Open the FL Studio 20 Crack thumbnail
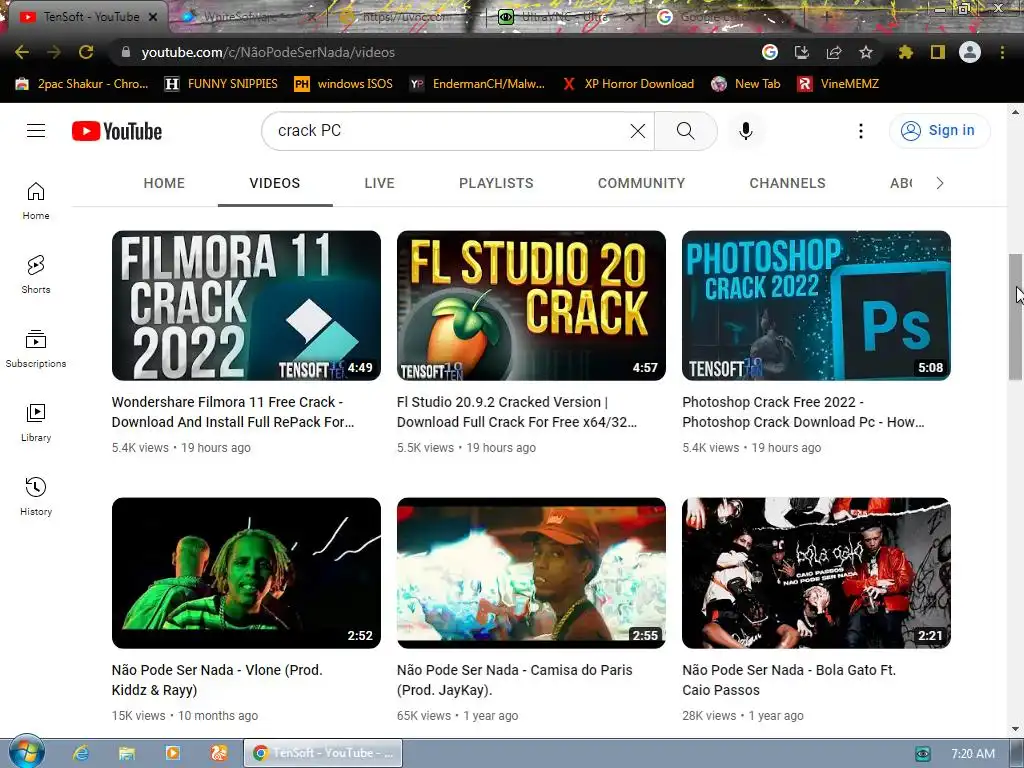The width and height of the screenshot is (1024, 768). click(532, 306)
